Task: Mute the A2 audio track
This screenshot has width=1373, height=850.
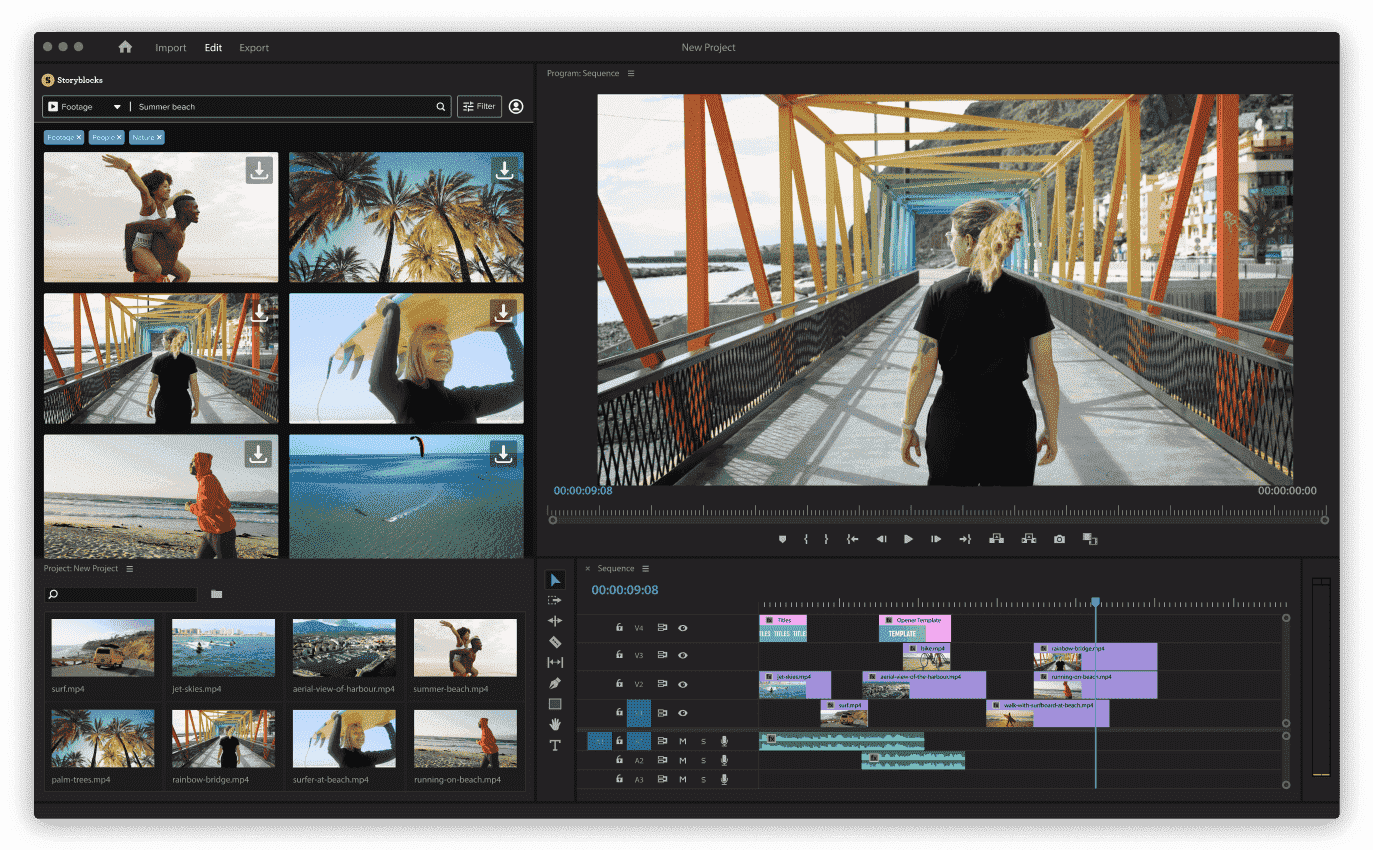Action: tap(683, 761)
